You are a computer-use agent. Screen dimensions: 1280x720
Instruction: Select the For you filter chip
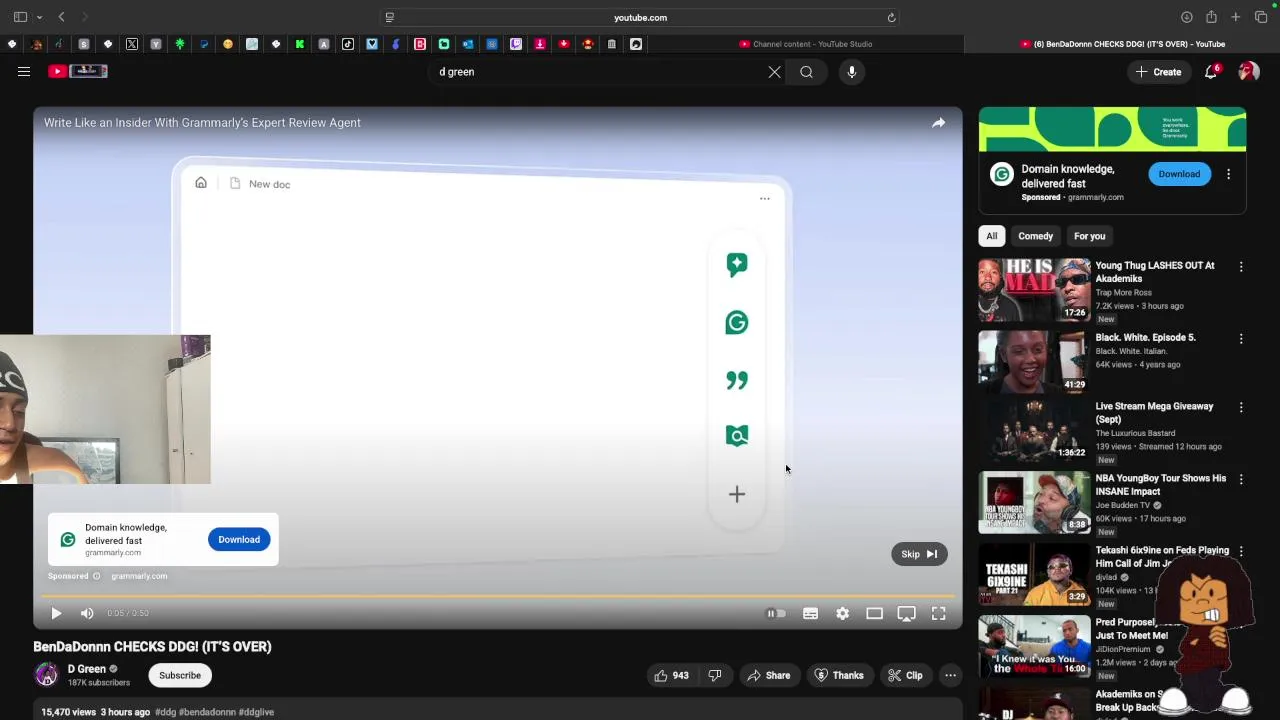pyautogui.click(x=1089, y=236)
